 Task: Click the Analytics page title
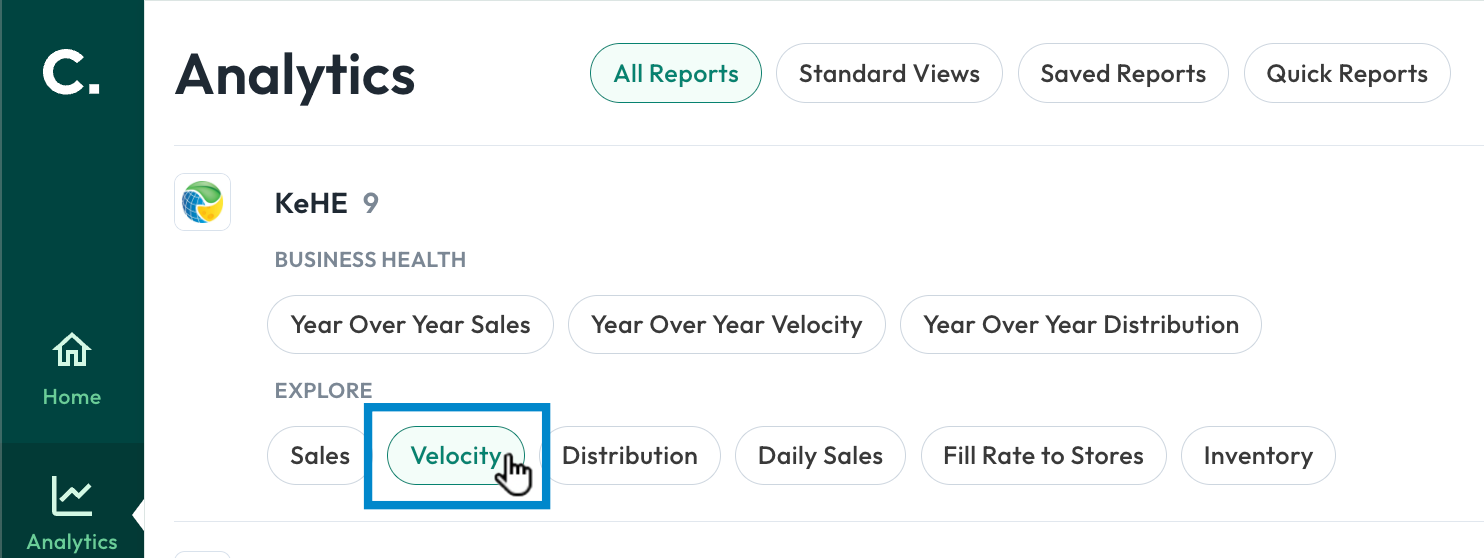295,74
